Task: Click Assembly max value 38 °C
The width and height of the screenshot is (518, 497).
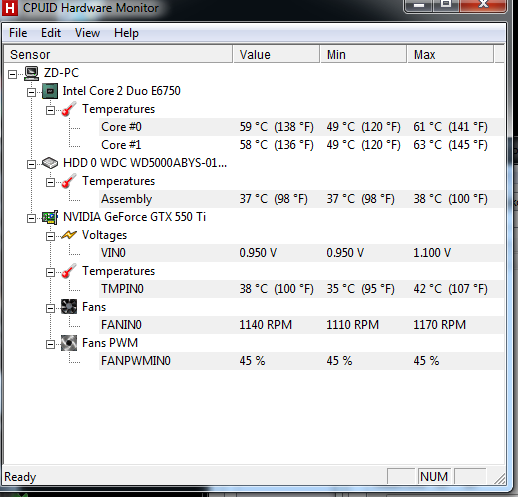Action: coord(450,199)
